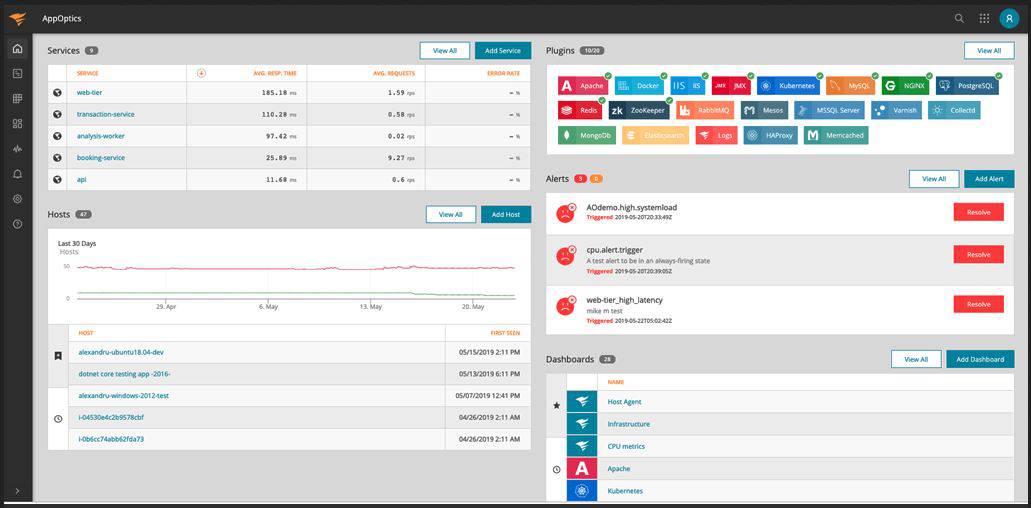
Task: Expand the sidebar with bottom chevron
Action: pyautogui.click(x=17, y=491)
